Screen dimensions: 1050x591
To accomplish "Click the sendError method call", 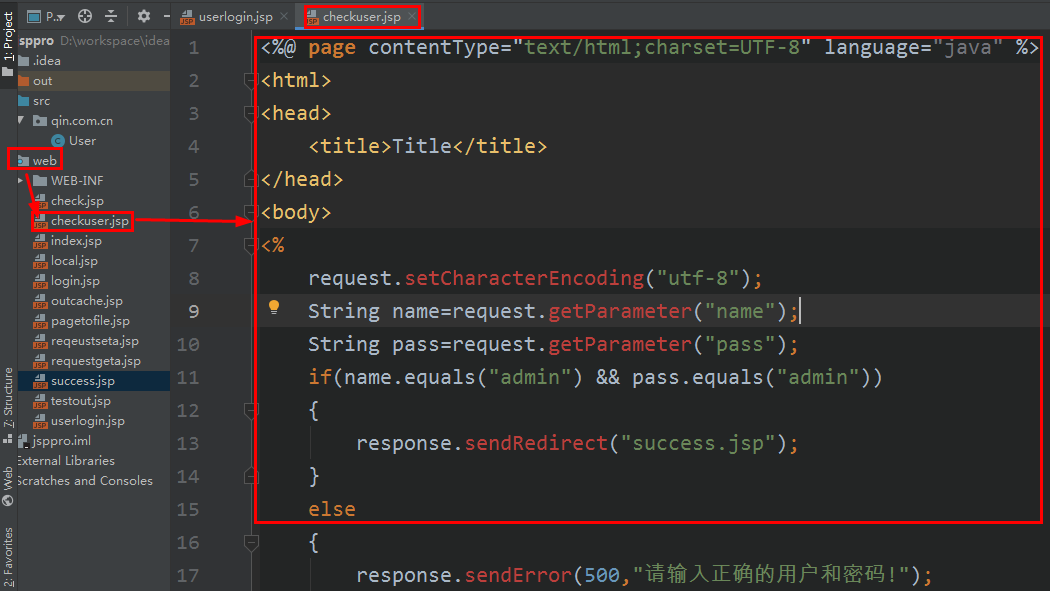I will (x=518, y=576).
